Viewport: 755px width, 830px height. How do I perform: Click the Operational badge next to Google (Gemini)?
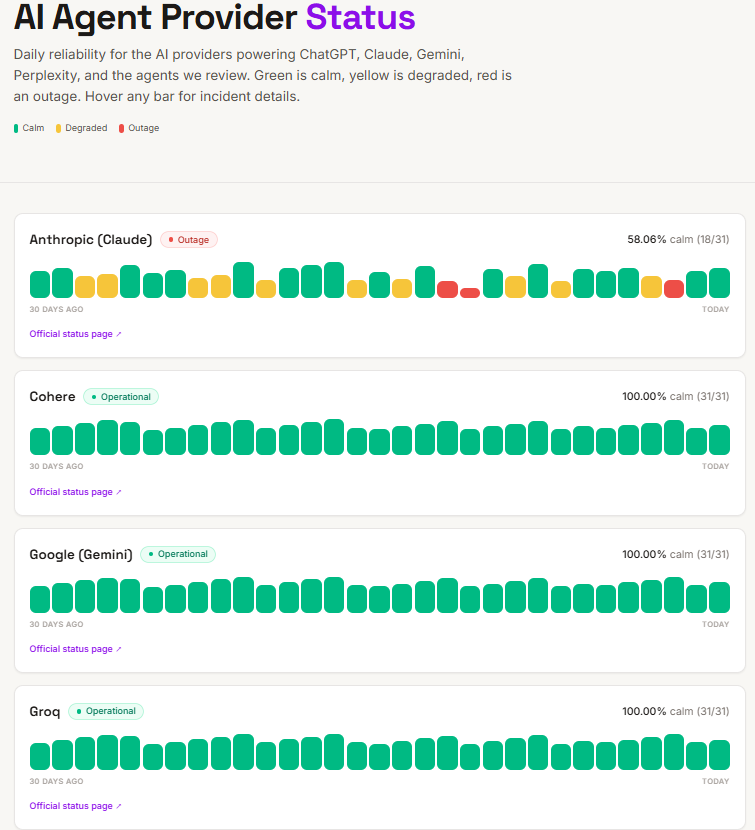click(178, 554)
